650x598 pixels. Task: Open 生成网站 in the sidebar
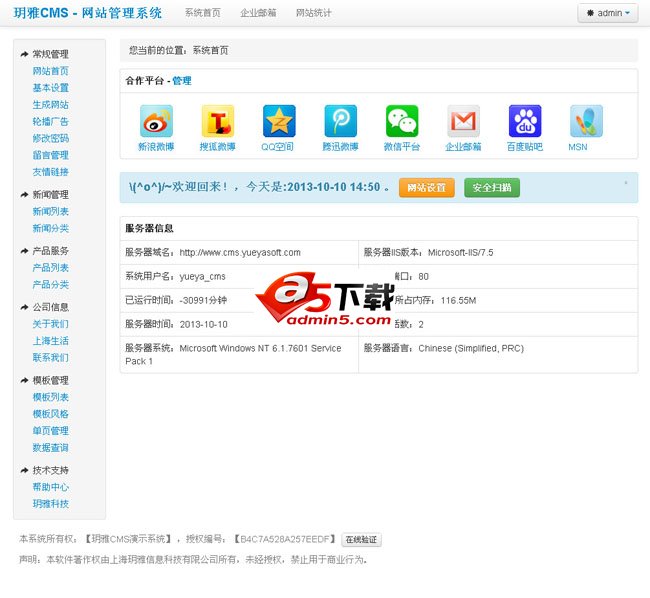pyautogui.click(x=51, y=105)
